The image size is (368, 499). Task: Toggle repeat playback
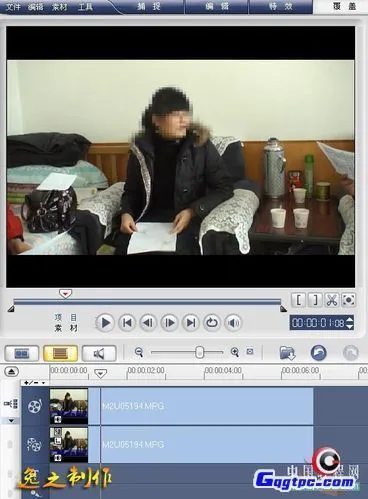point(212,323)
